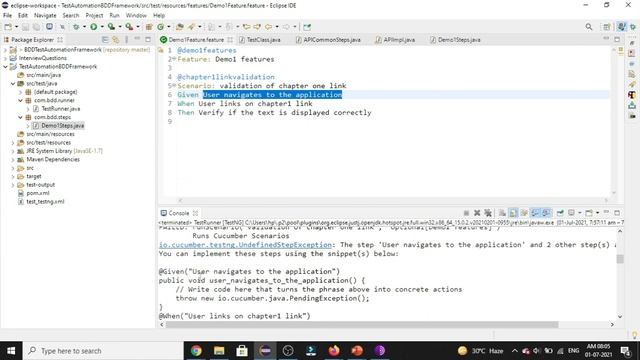
Task: Toggle Link with Editor in Package Explorer
Action: [116, 40]
